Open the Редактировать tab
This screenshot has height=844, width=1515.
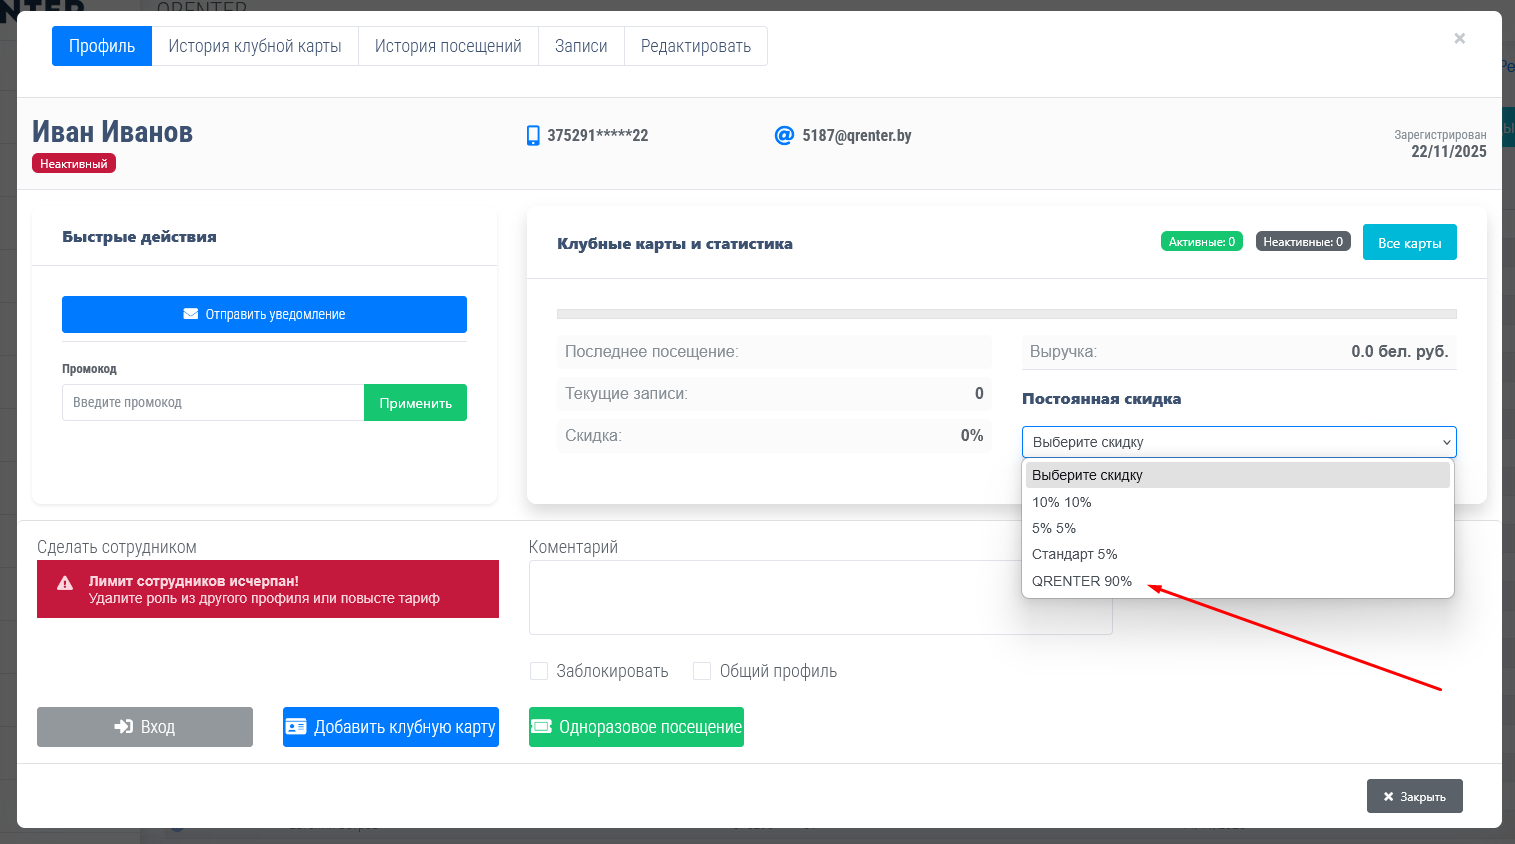point(695,46)
